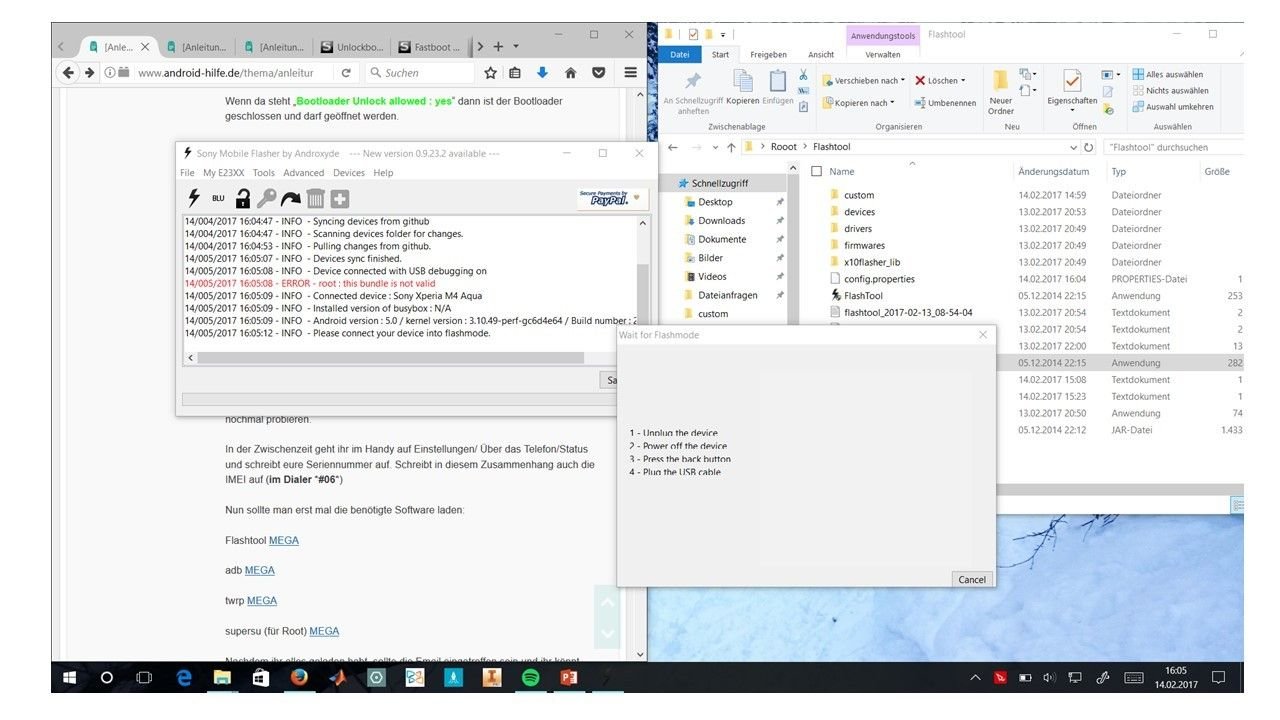Open Firefox list-all-tabs dropdown
The height and width of the screenshot is (720, 1280).
[x=516, y=46]
